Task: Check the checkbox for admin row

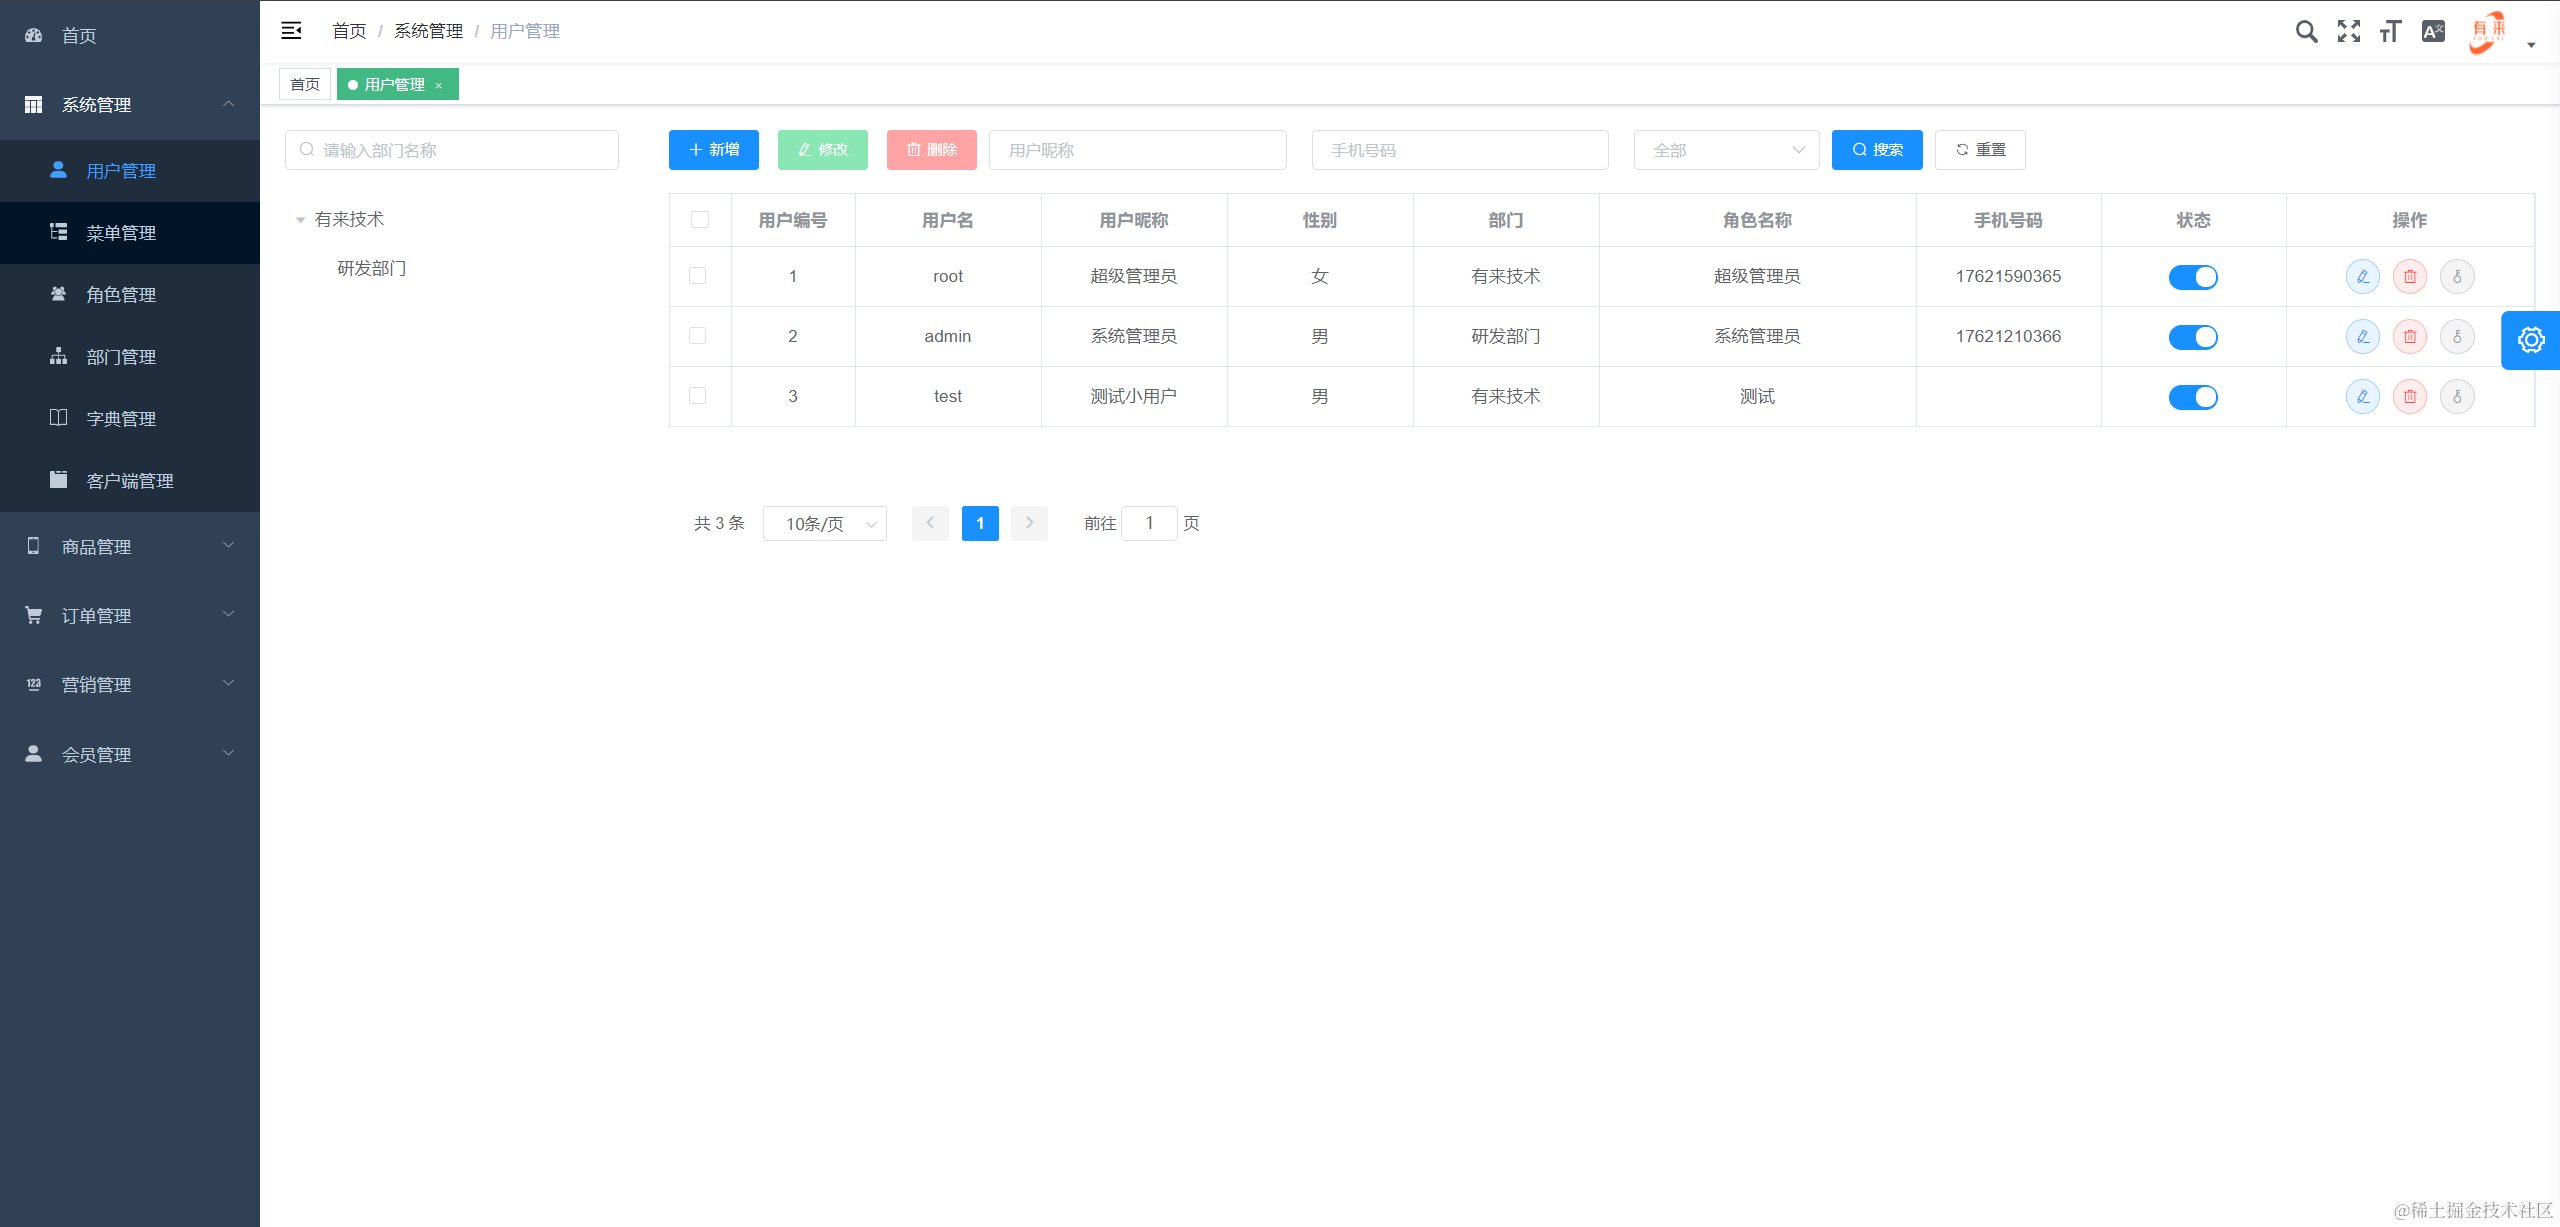Action: tap(698, 336)
